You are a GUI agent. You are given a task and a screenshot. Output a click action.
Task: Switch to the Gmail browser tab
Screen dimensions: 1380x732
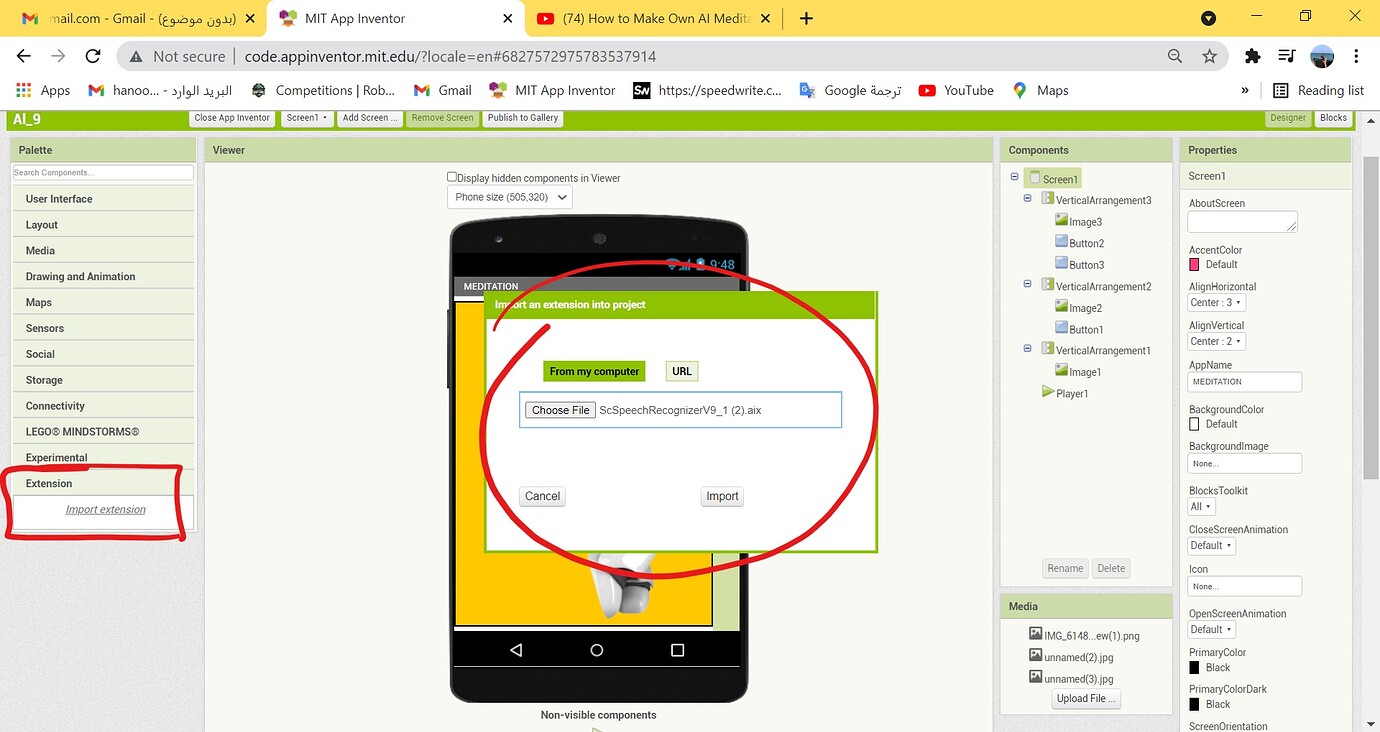120,18
